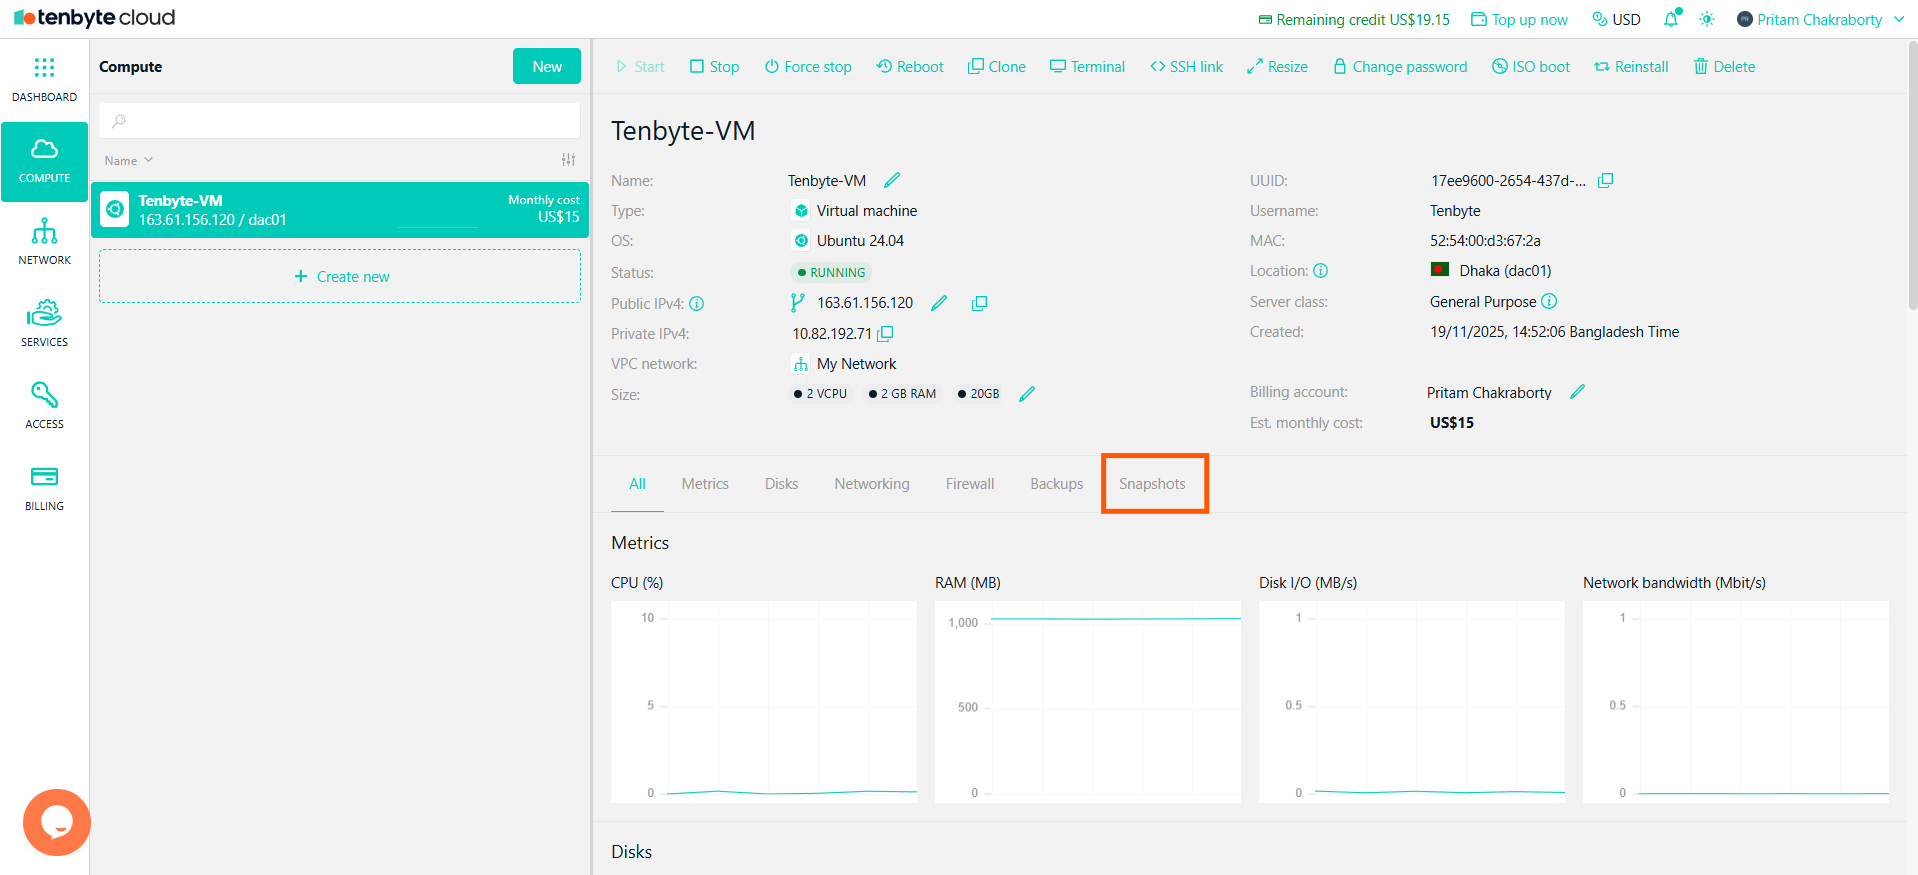Click the US$15 estimated monthly cost
1918x875 pixels.
(1452, 423)
